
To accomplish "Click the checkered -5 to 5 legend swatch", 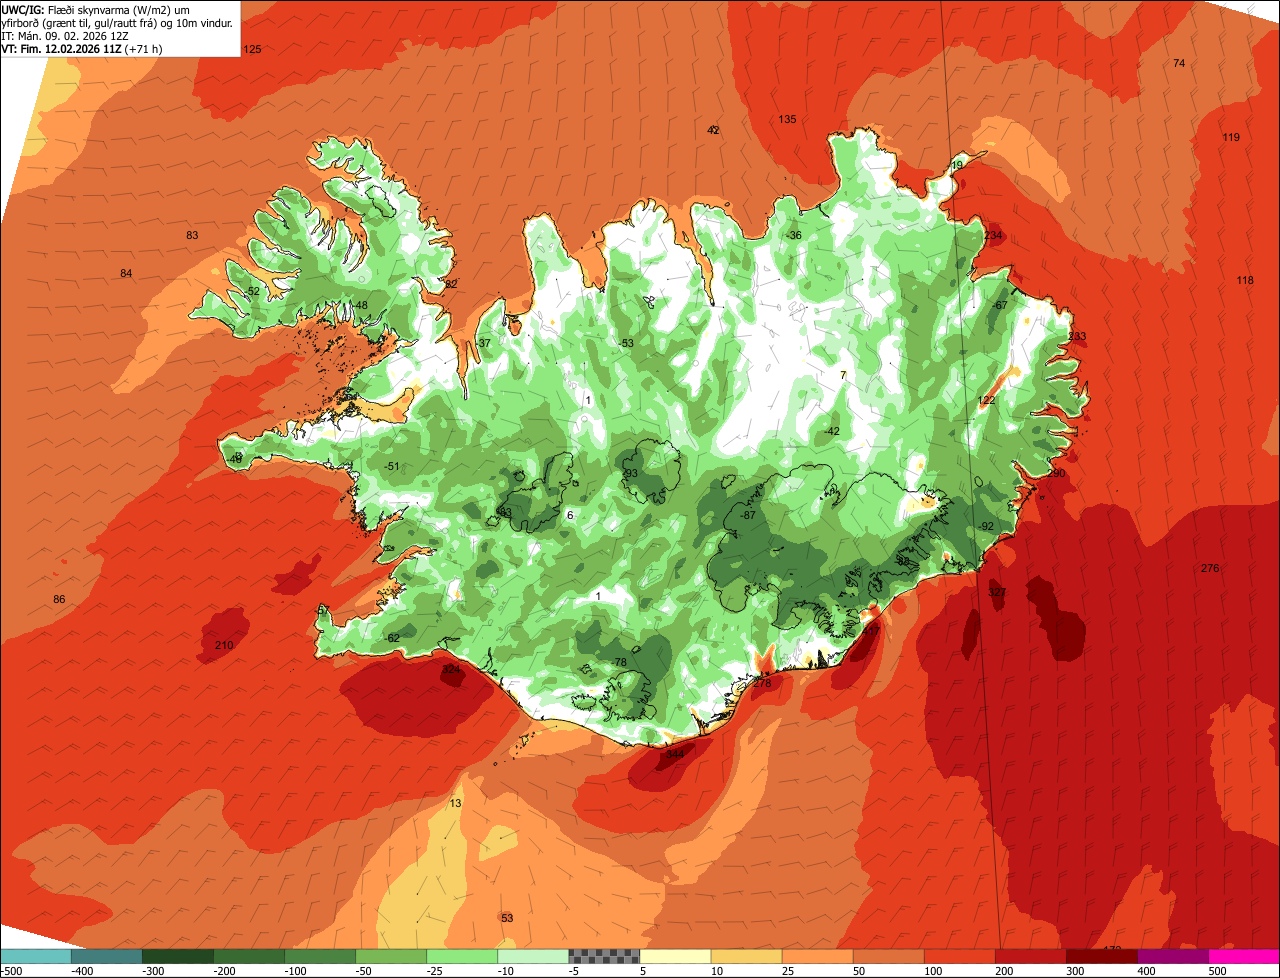I will point(604,956).
